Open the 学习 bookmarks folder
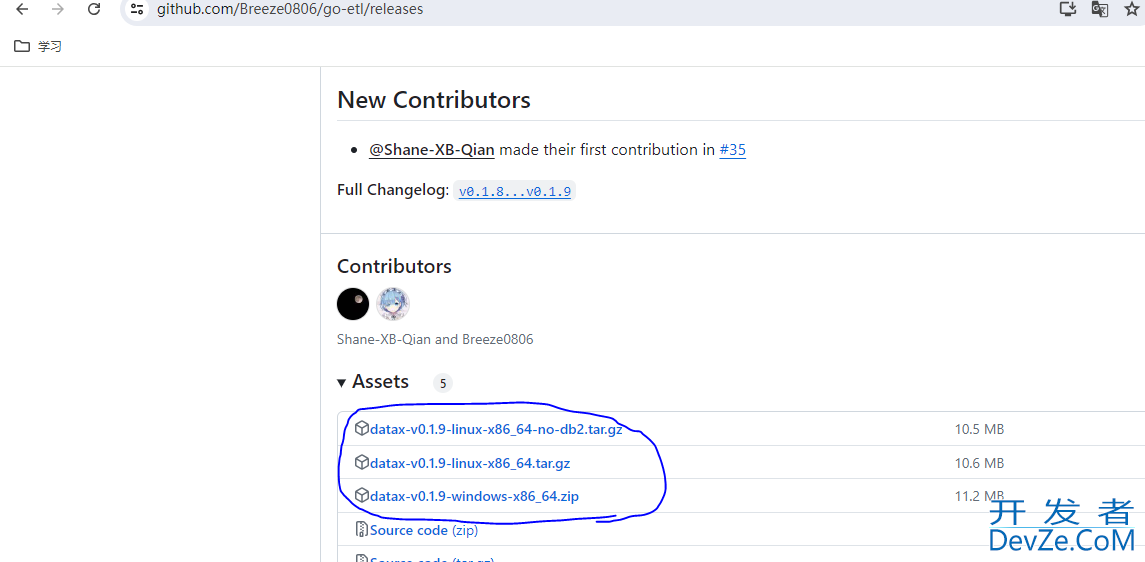1145x562 pixels. pos(38,47)
